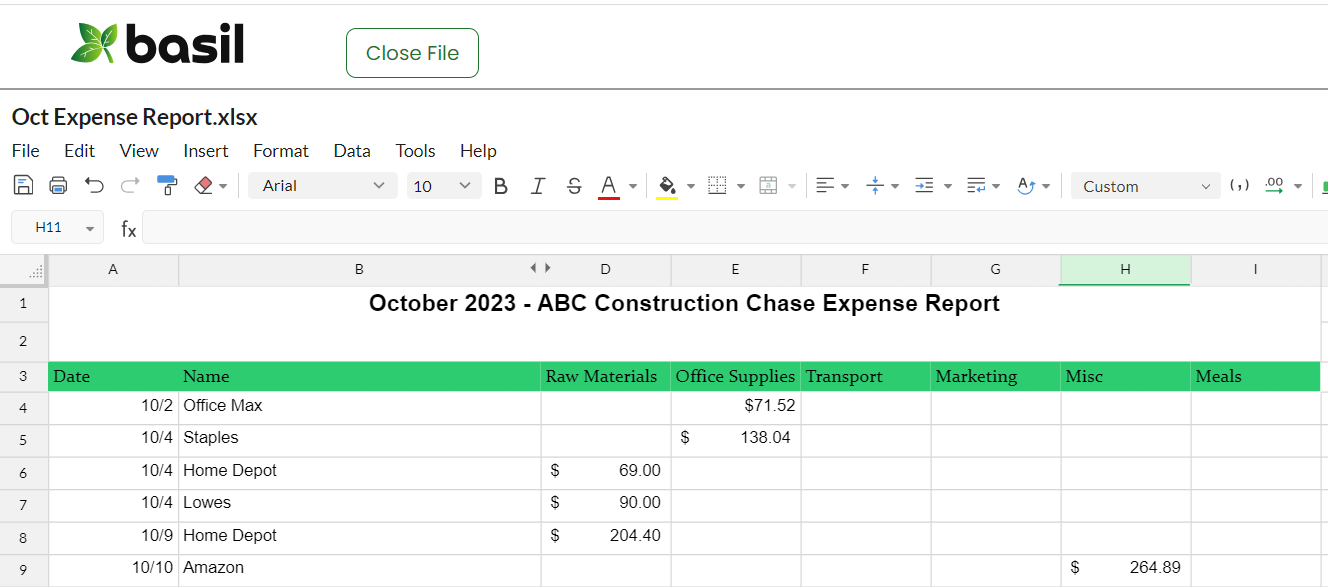The height and width of the screenshot is (587, 1328).
Task: Click the yellow fill color bucket
Action: tap(667, 186)
